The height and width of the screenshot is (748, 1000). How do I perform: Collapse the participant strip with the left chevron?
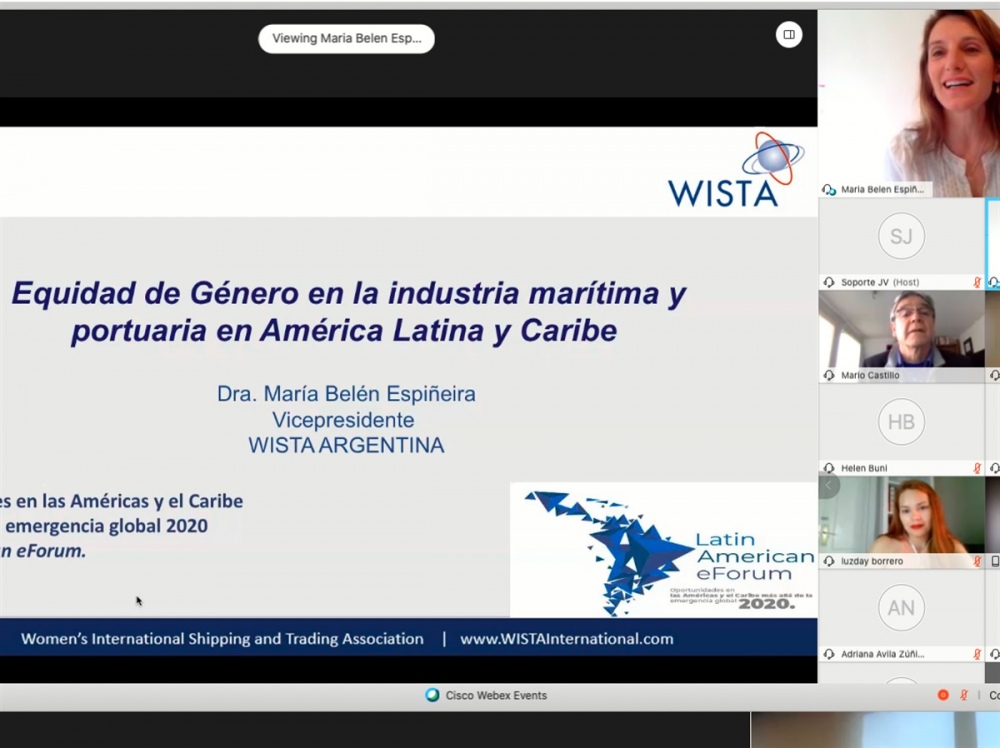828,486
